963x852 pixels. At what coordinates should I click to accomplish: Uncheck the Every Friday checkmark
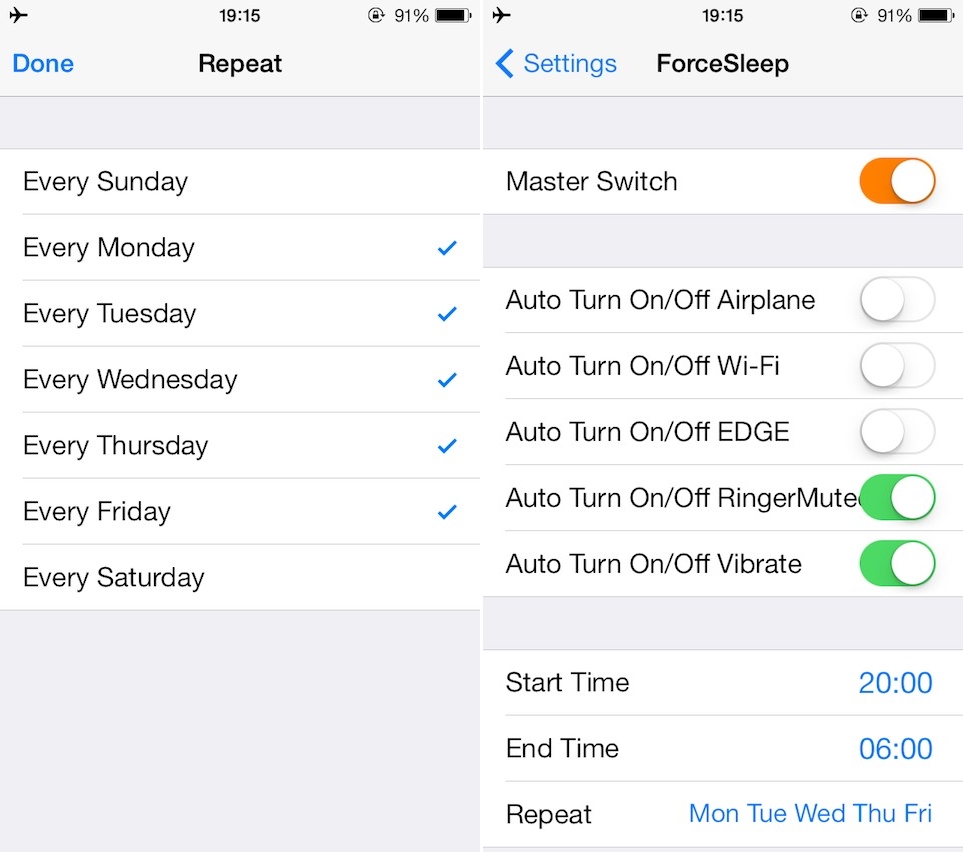(x=447, y=512)
